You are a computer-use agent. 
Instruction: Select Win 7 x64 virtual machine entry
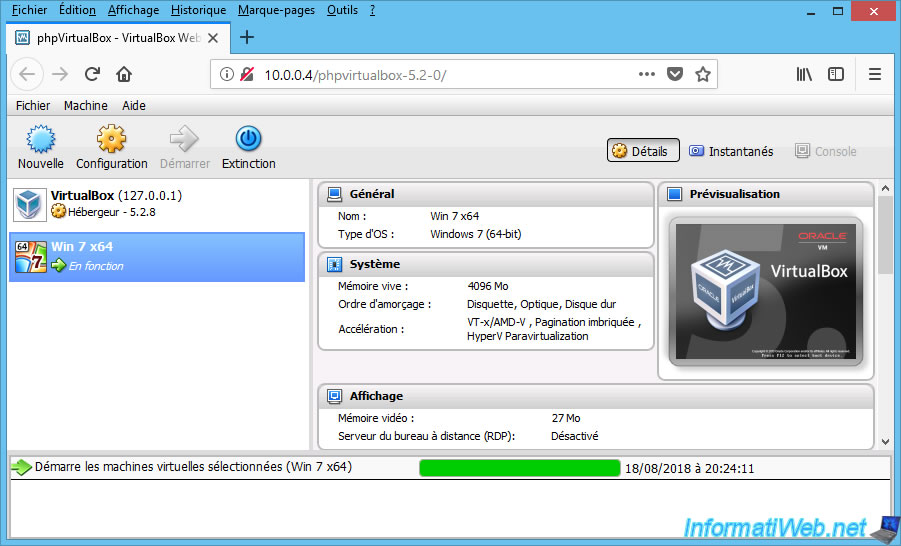coord(157,257)
